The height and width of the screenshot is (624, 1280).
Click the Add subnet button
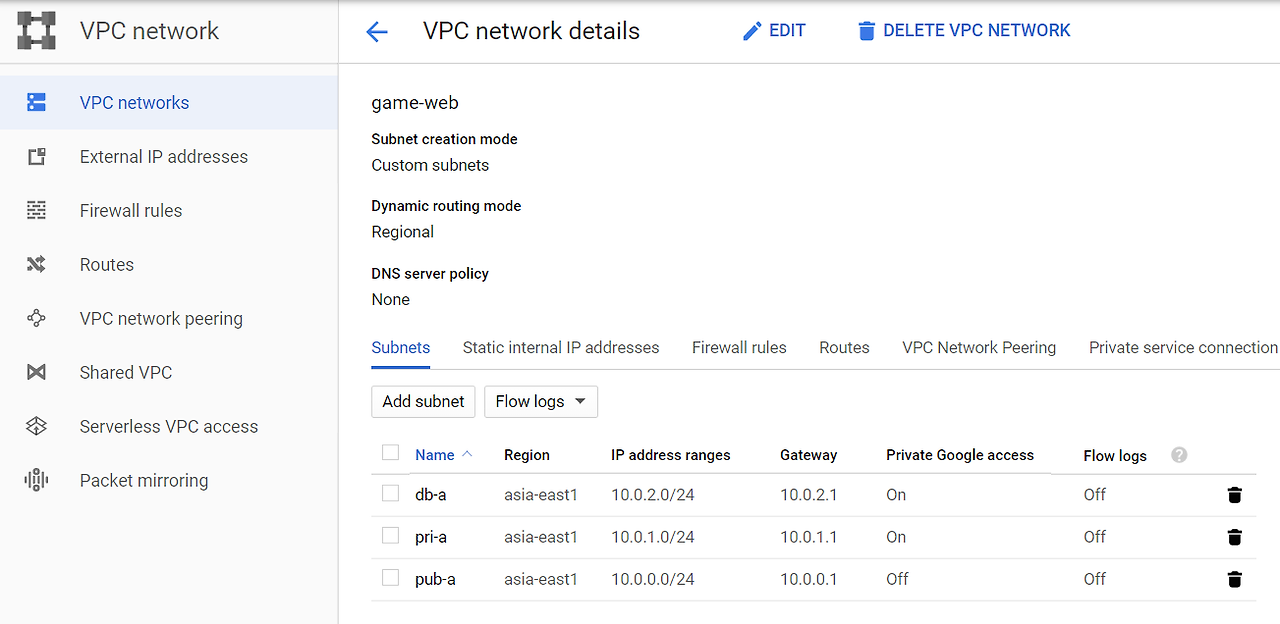pyautogui.click(x=423, y=402)
